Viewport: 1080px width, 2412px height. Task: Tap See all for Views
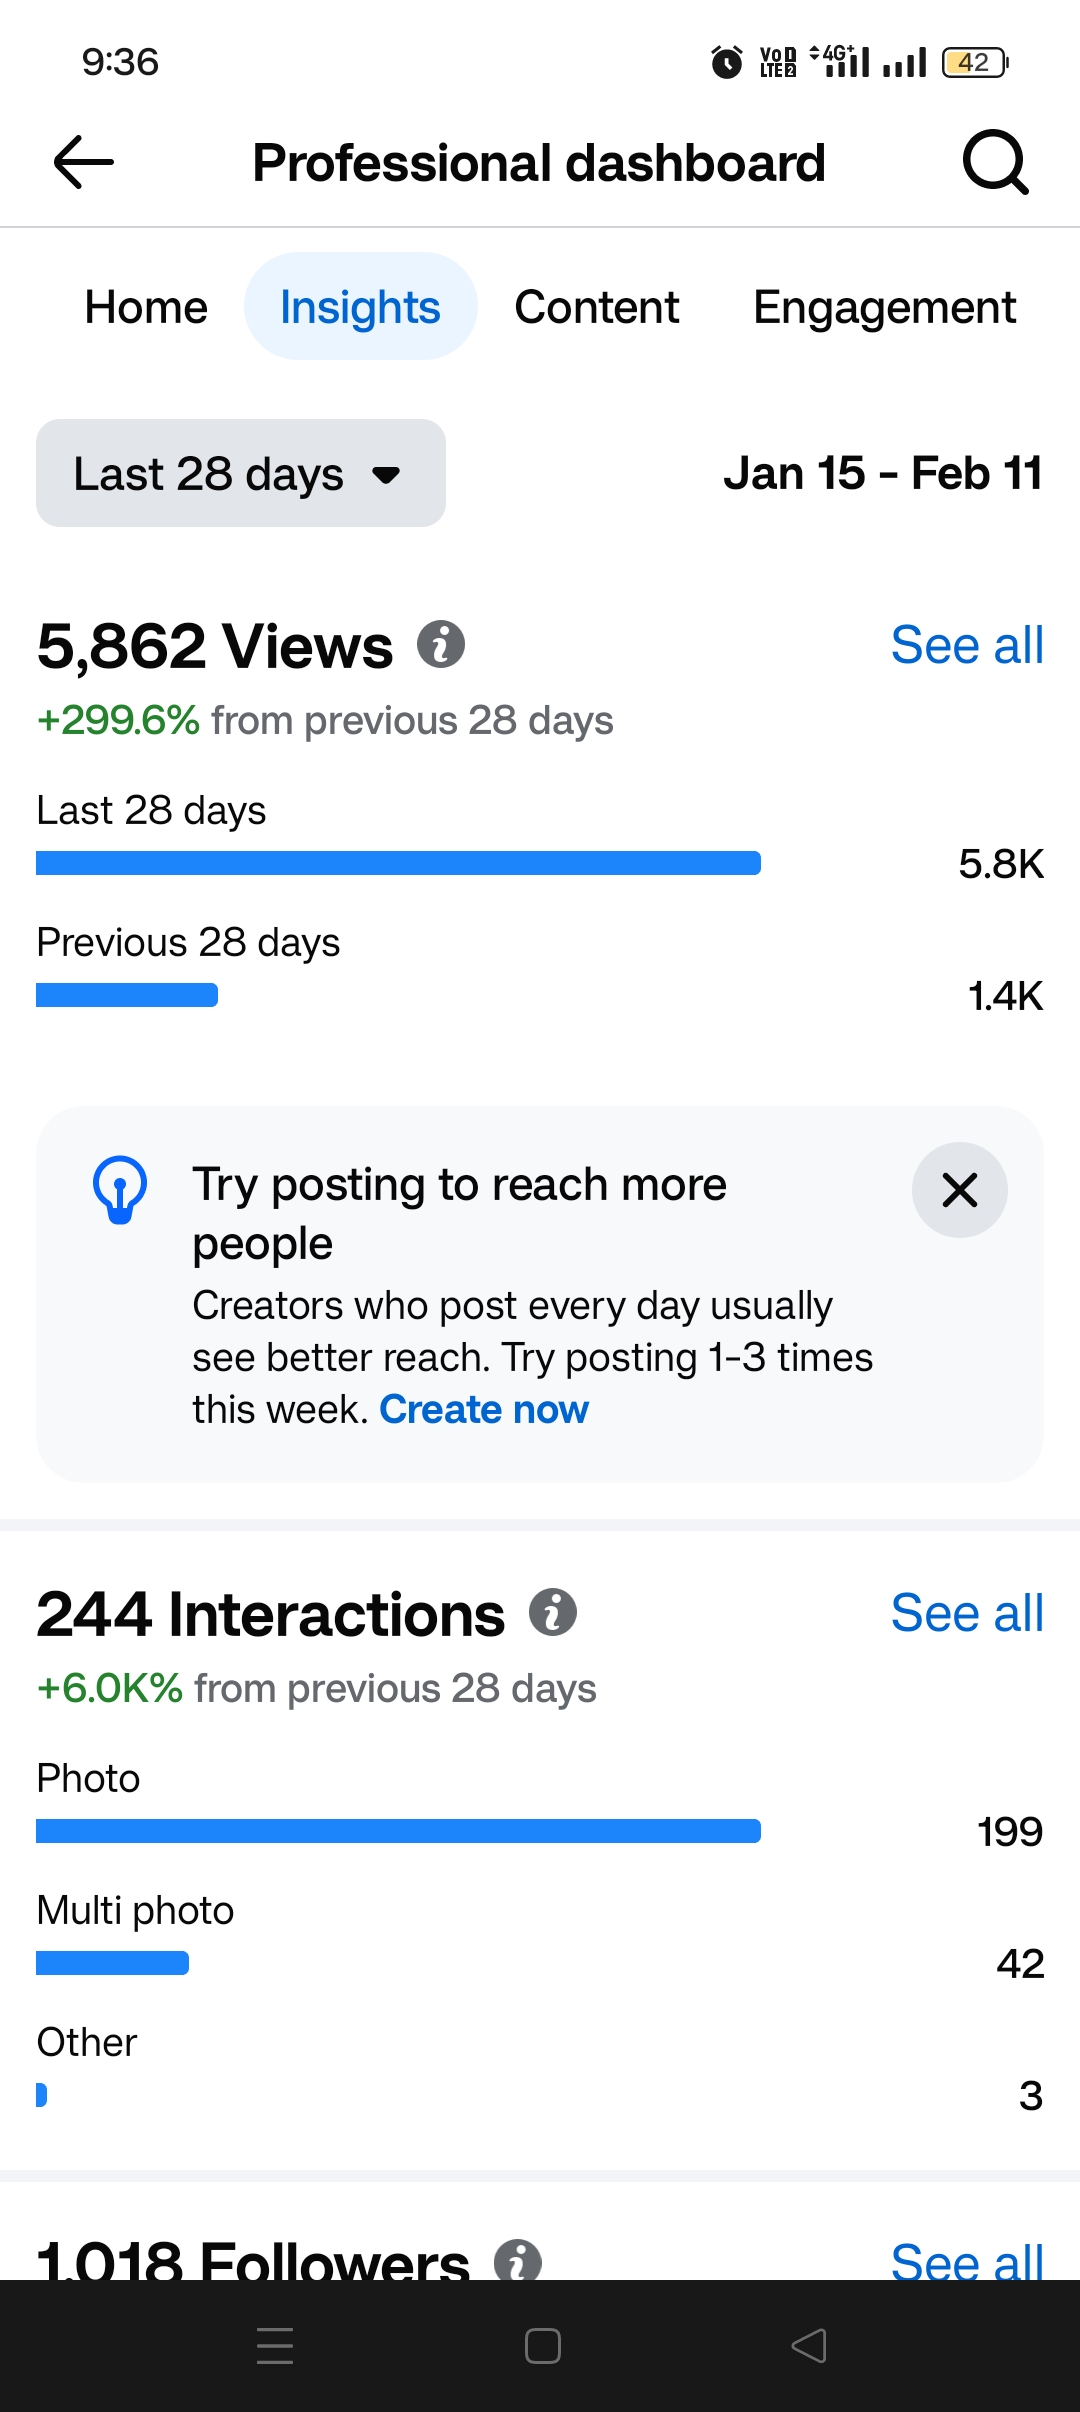click(x=967, y=645)
